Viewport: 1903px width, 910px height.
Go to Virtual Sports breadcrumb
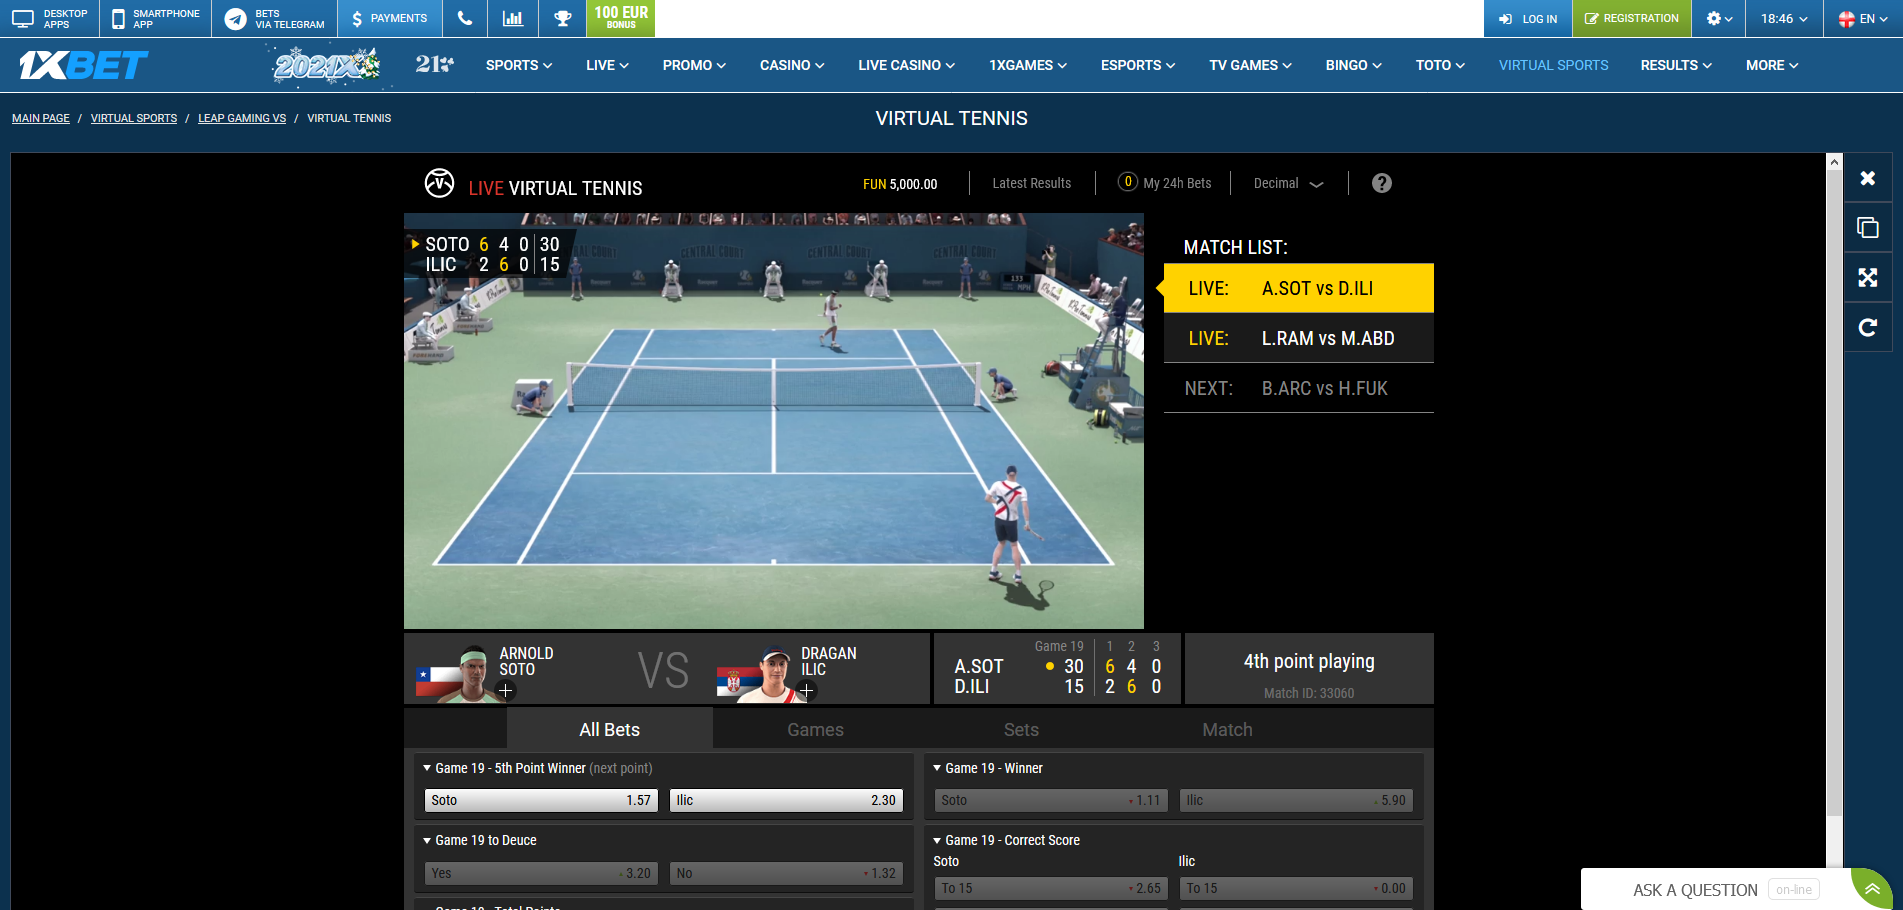pos(134,118)
